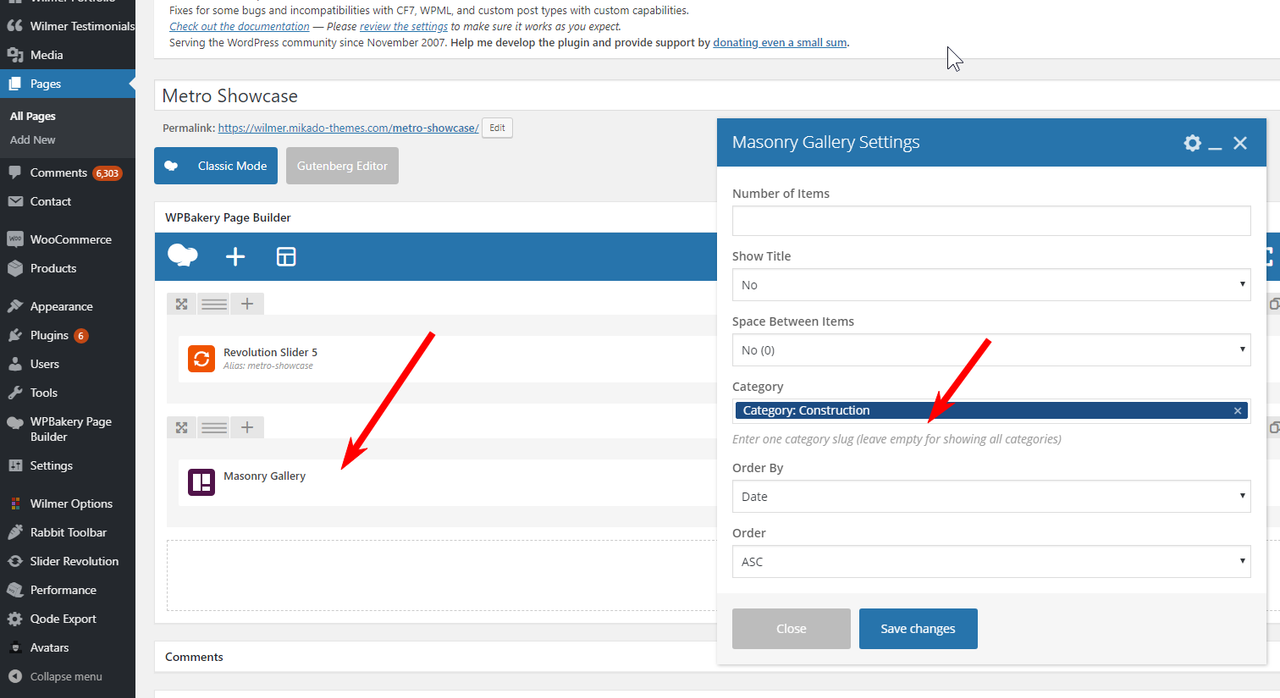
Task: Open the Settings menu in the sidebar
Action: pyautogui.click(x=67, y=466)
